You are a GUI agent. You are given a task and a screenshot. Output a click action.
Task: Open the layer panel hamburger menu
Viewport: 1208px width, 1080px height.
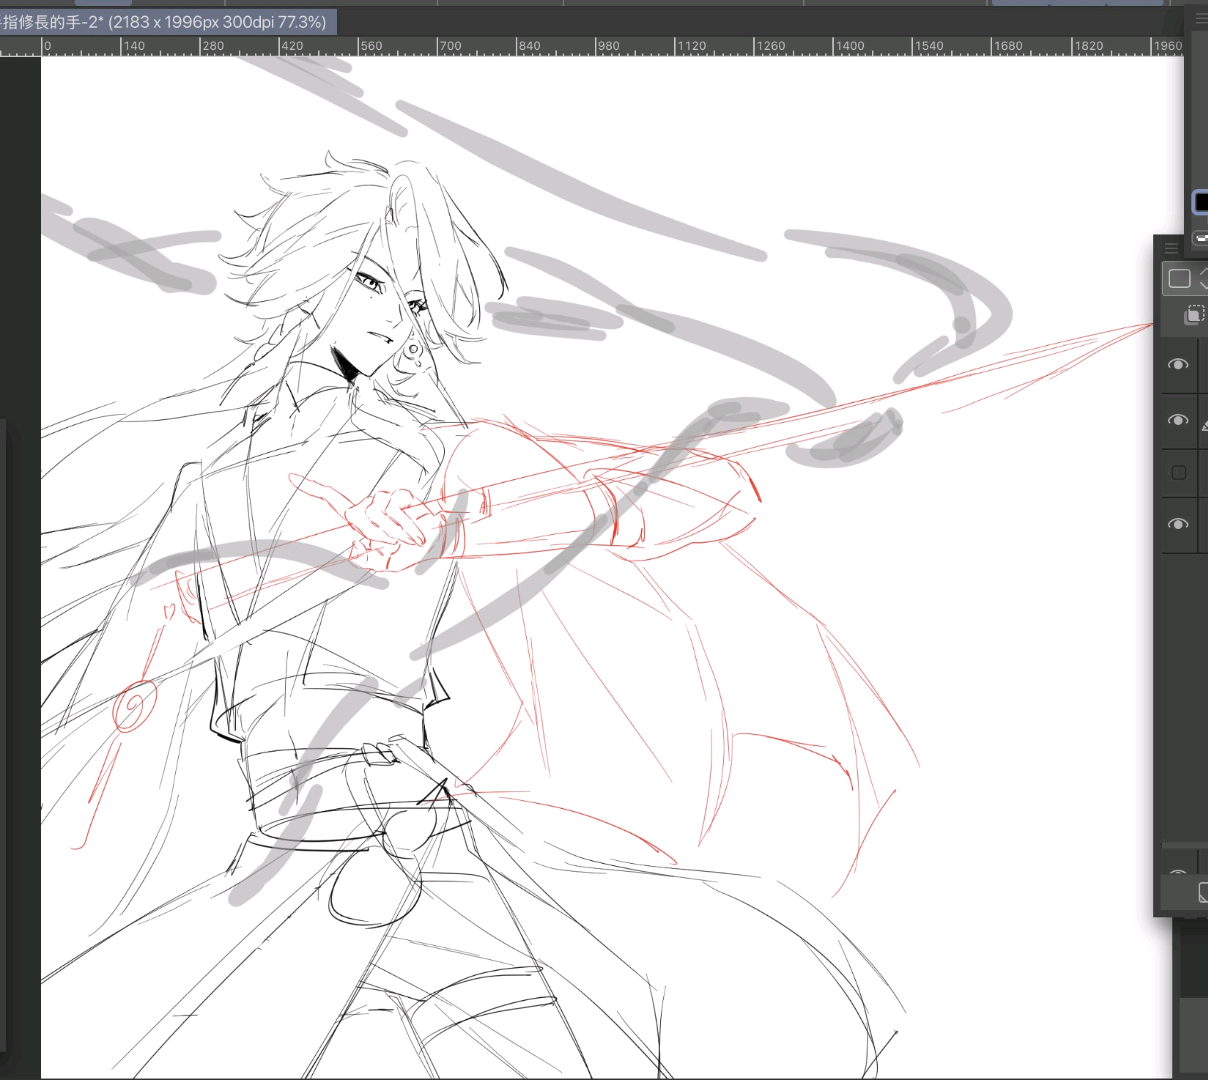[x=1171, y=248]
